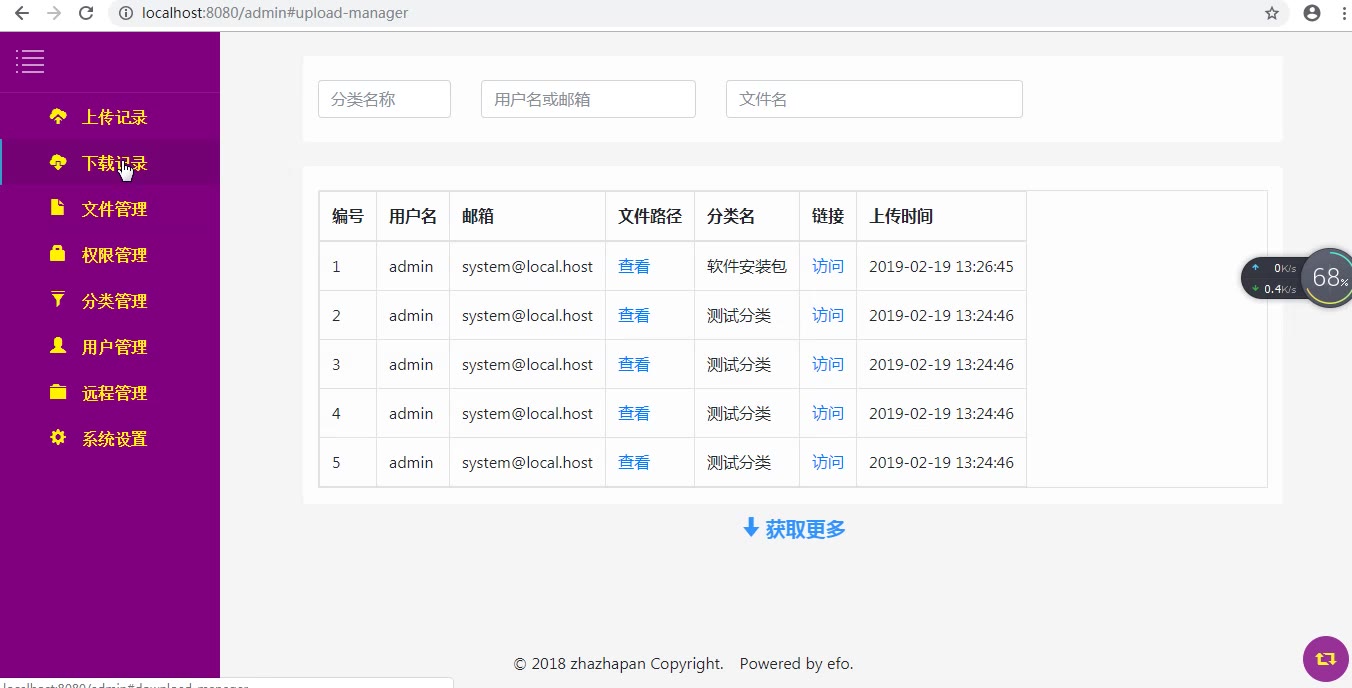Click the purple round switch button bottom-right
Screen dimensions: 1352x688
pyautogui.click(x=1326, y=659)
